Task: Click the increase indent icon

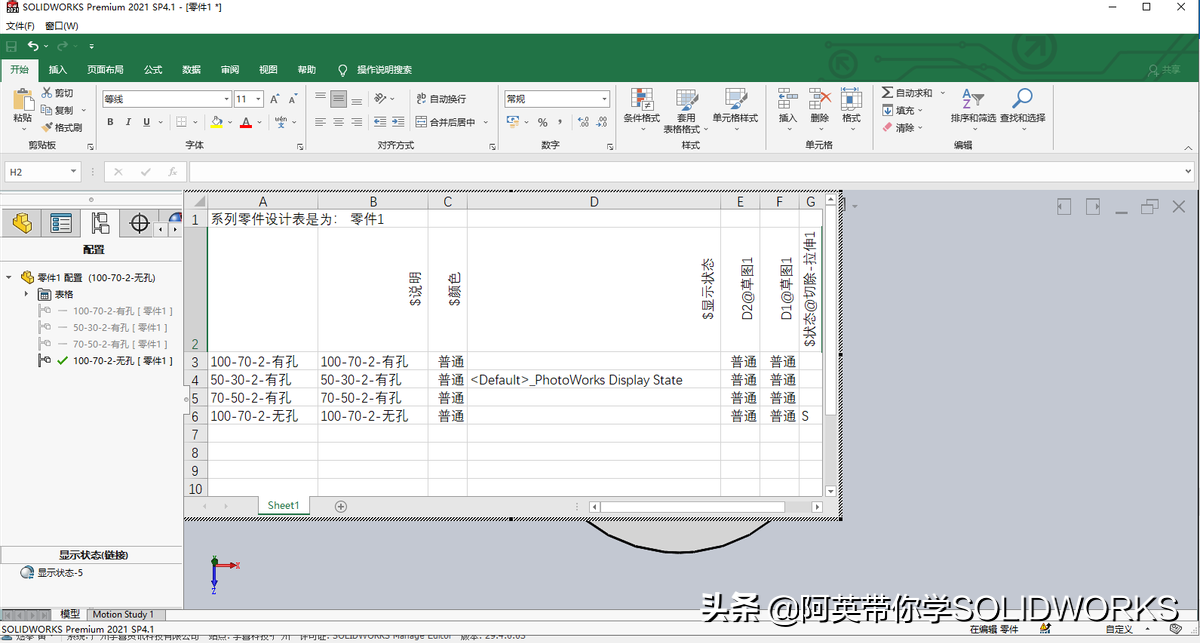Action: coord(398,122)
